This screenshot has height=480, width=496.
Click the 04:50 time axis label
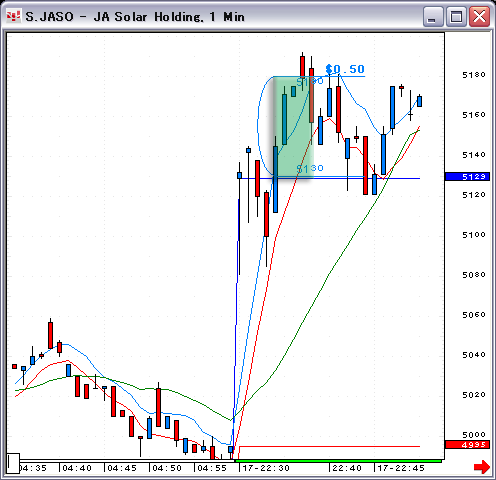pyautogui.click(x=167, y=468)
